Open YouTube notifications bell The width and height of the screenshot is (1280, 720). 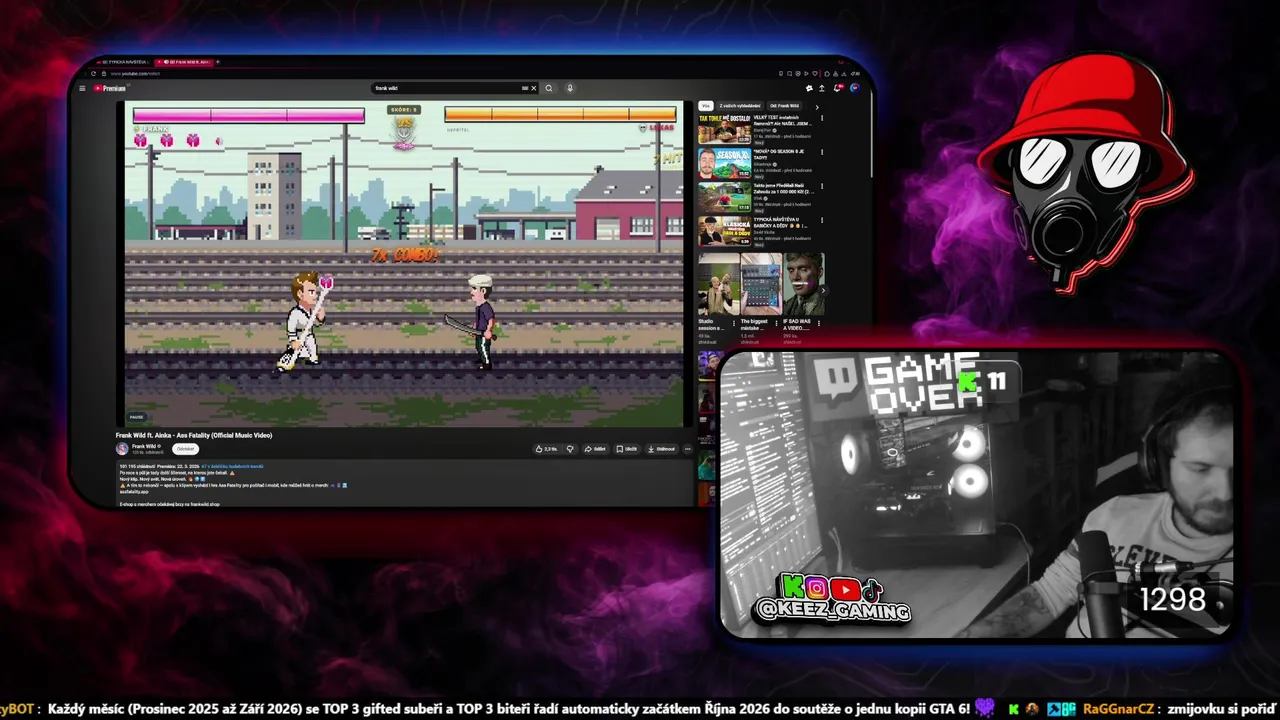[x=837, y=88]
